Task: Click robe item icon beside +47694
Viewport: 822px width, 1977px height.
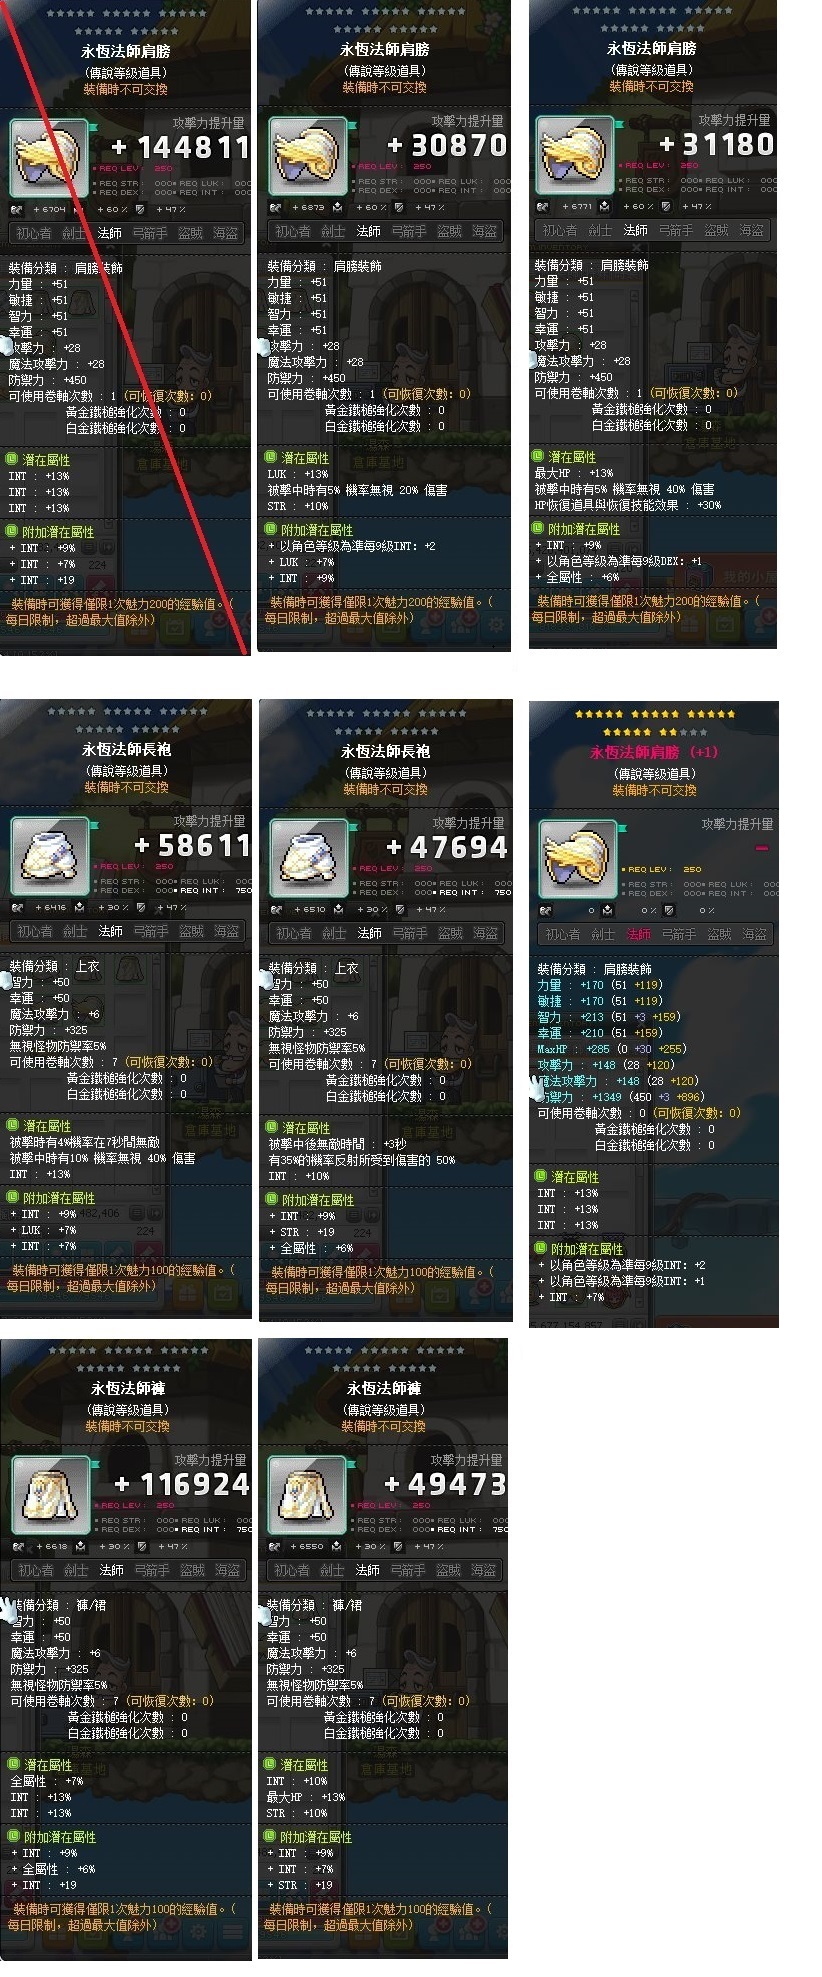Action: (309, 859)
